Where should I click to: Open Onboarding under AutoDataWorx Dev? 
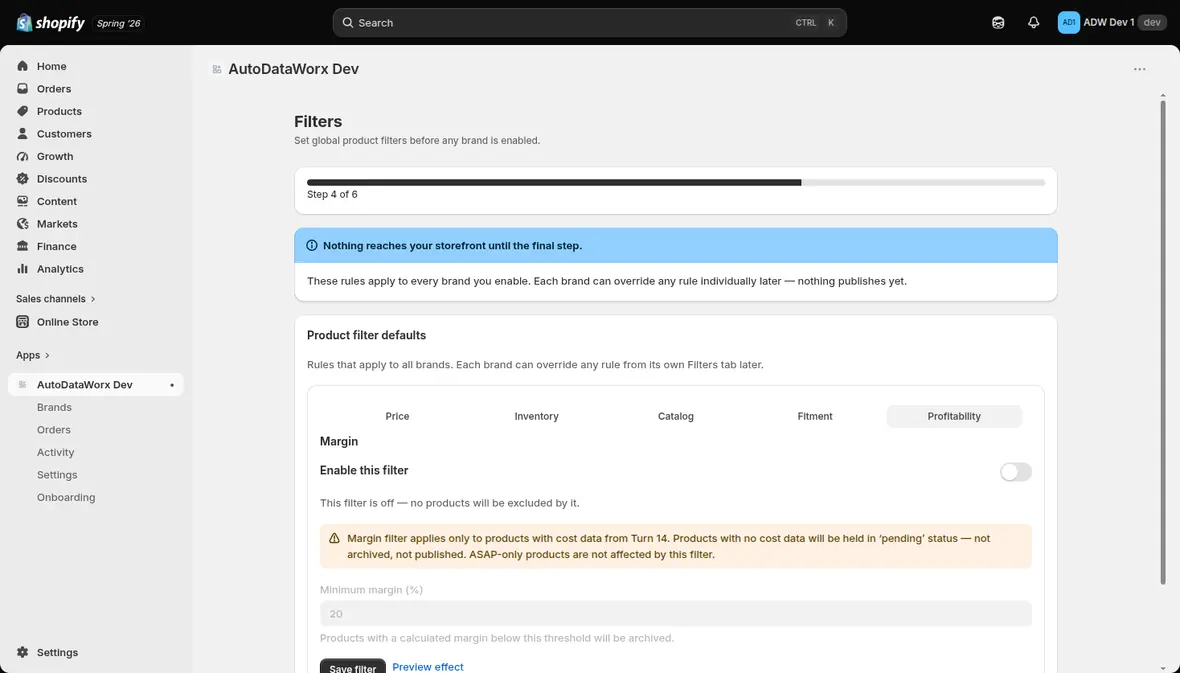tap(66, 498)
